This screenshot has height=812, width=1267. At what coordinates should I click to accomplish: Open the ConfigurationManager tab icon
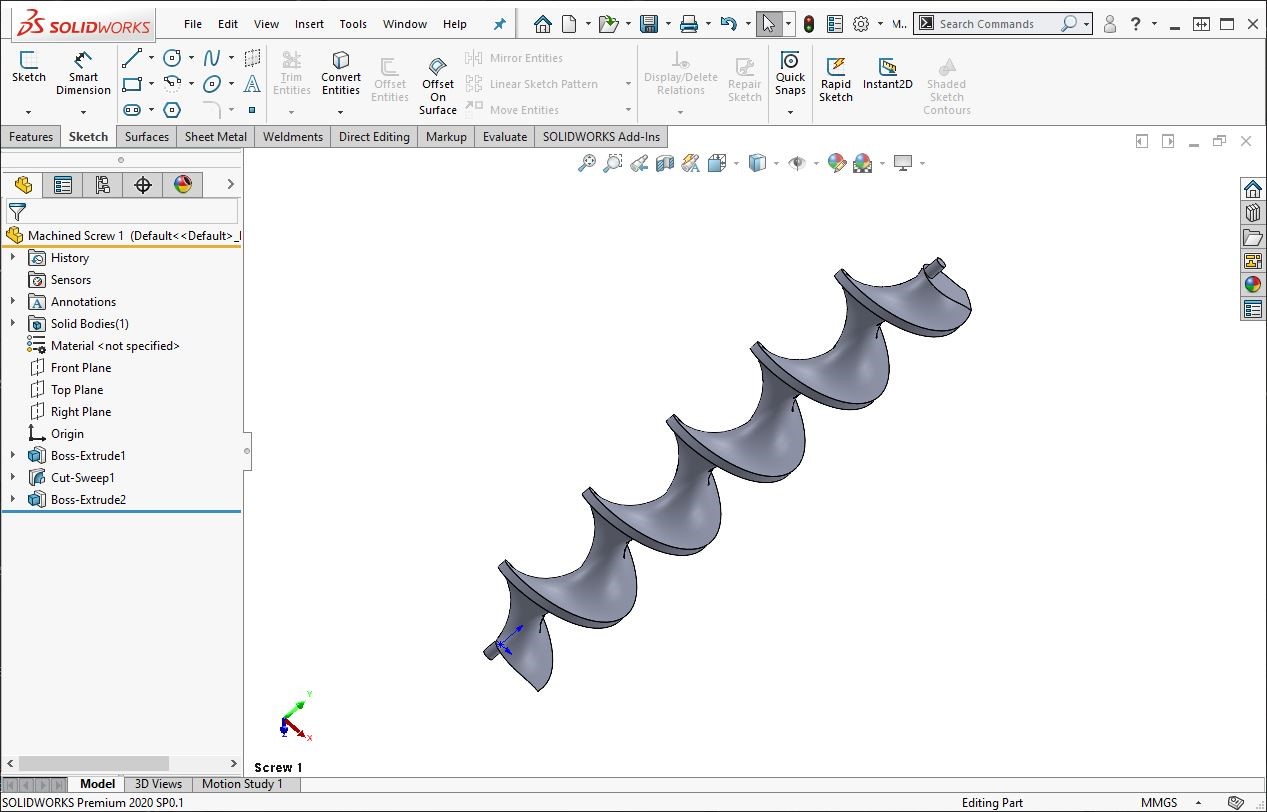click(x=102, y=185)
